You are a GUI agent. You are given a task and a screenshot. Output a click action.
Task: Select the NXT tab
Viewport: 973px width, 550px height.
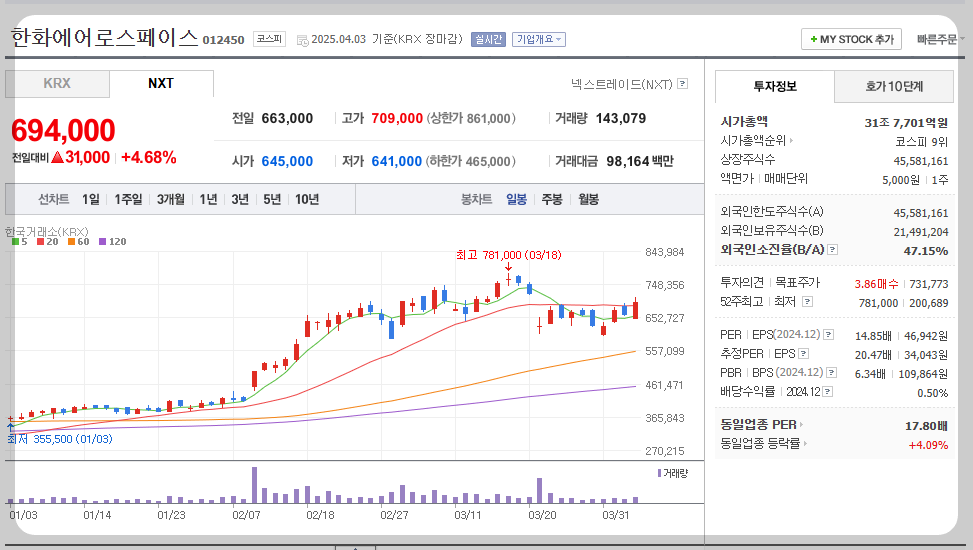161,83
